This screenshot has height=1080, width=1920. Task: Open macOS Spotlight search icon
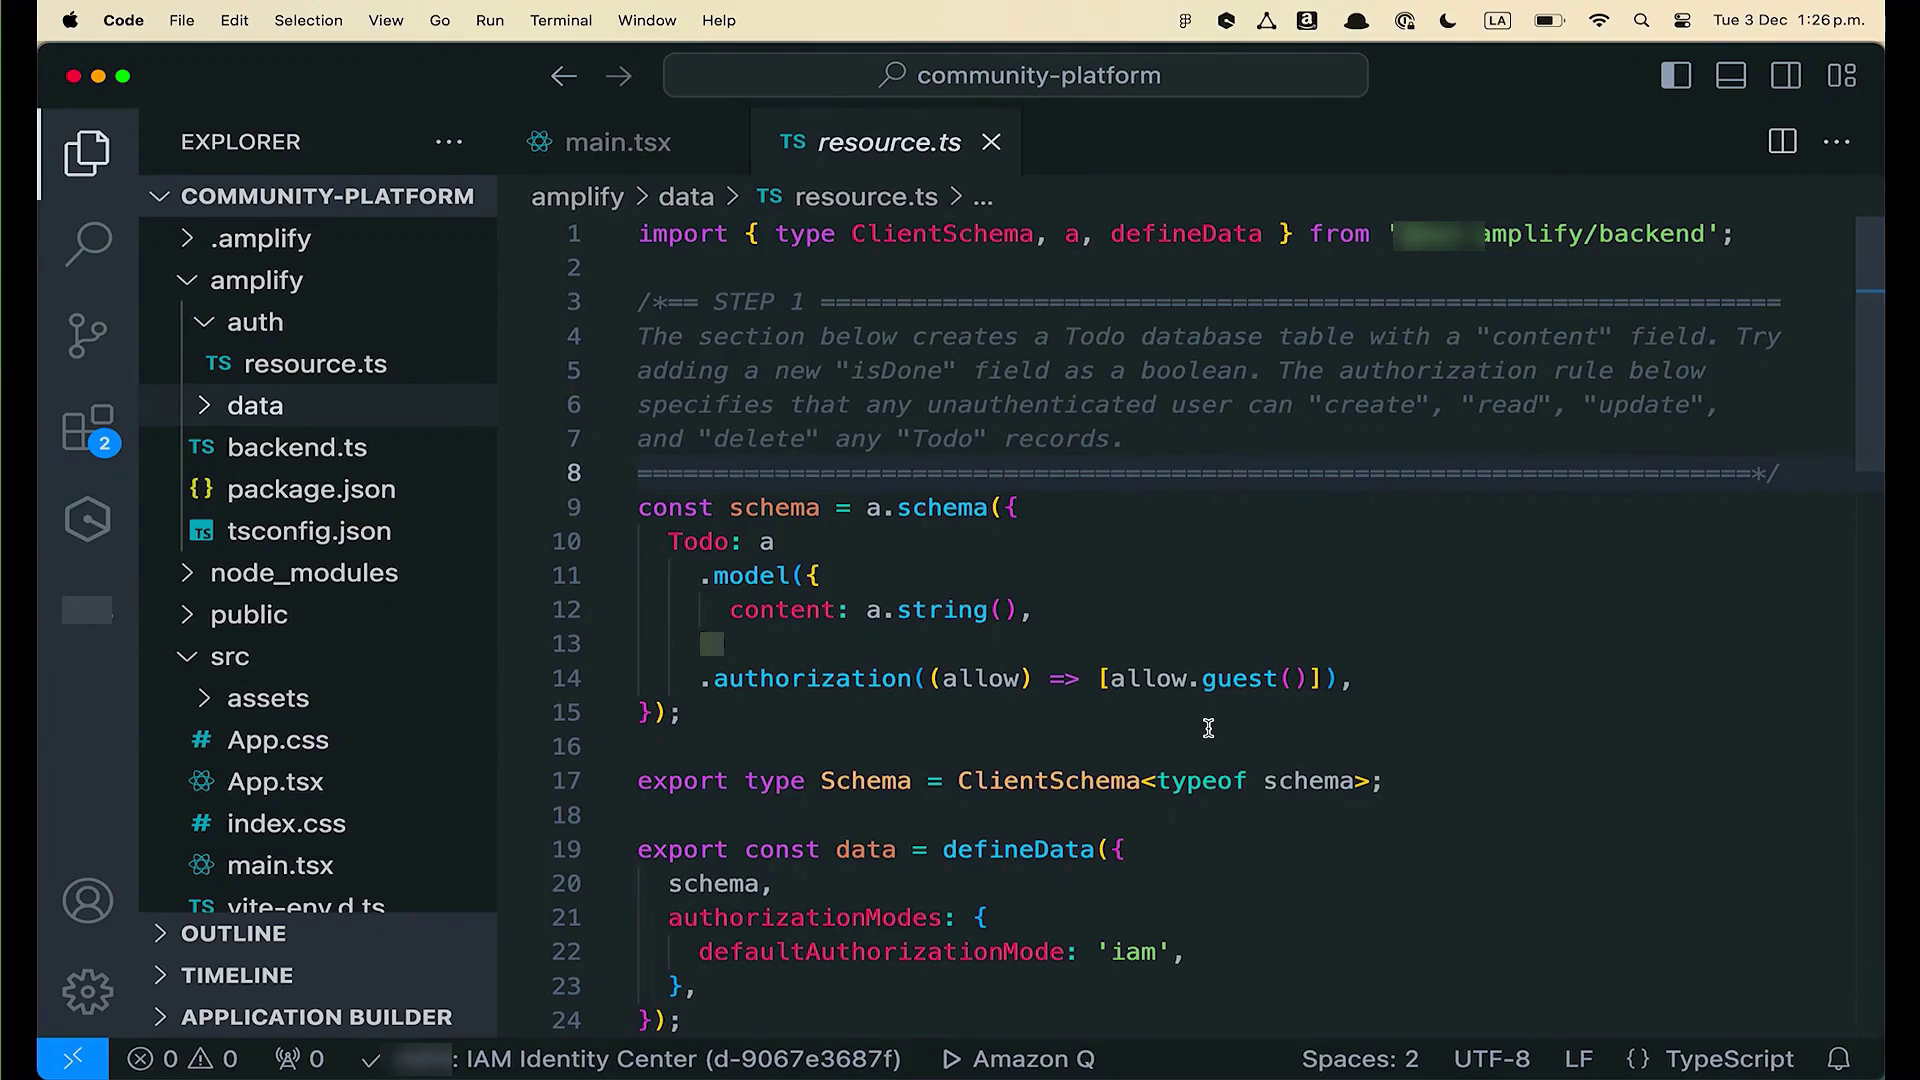pos(1641,20)
